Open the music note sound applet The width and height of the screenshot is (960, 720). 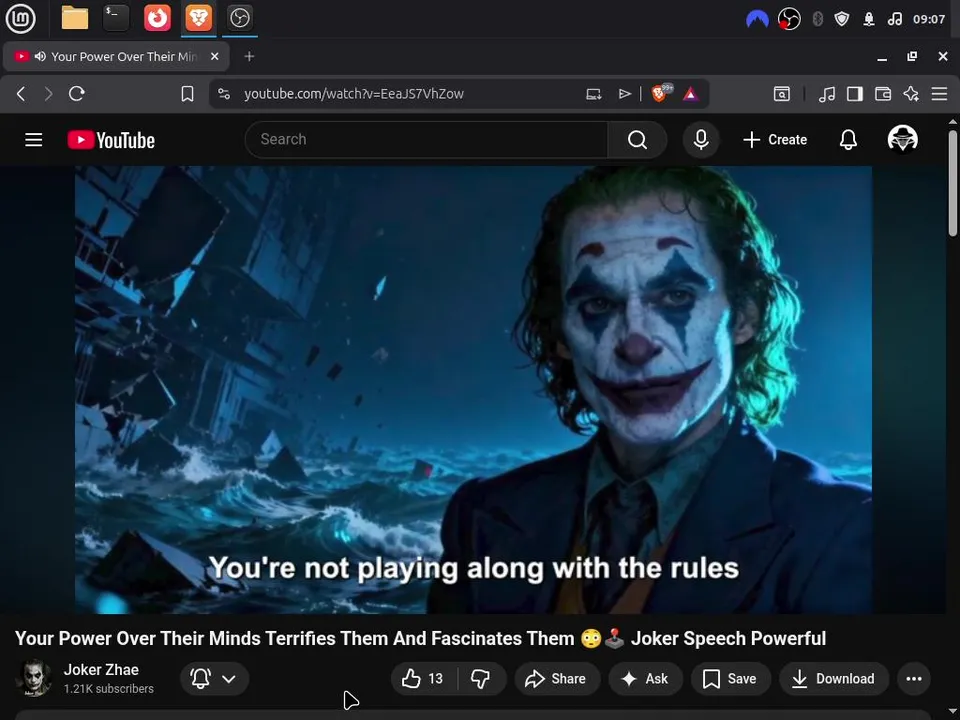coord(894,19)
